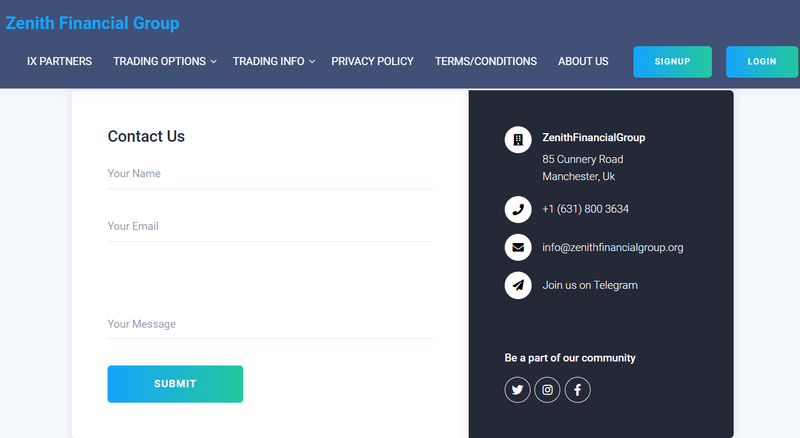Focus the Your Name input field
The height and width of the screenshot is (438, 800).
(270, 174)
